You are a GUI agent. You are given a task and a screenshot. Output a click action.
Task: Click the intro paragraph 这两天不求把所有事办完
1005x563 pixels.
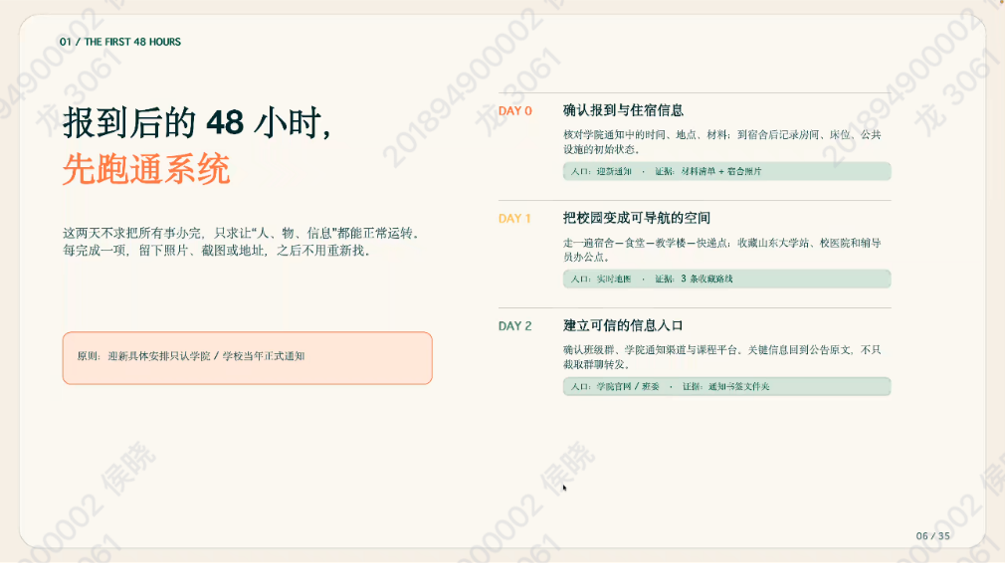click(242, 242)
